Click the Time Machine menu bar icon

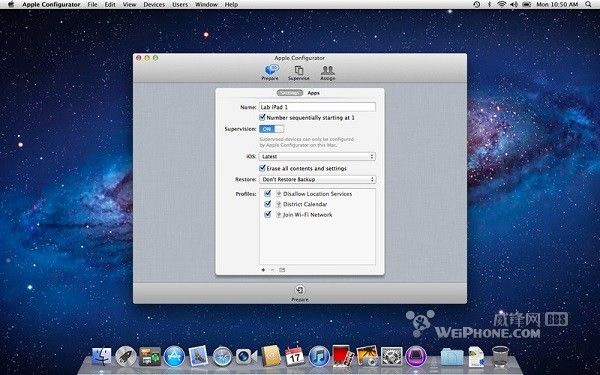pos(476,5)
